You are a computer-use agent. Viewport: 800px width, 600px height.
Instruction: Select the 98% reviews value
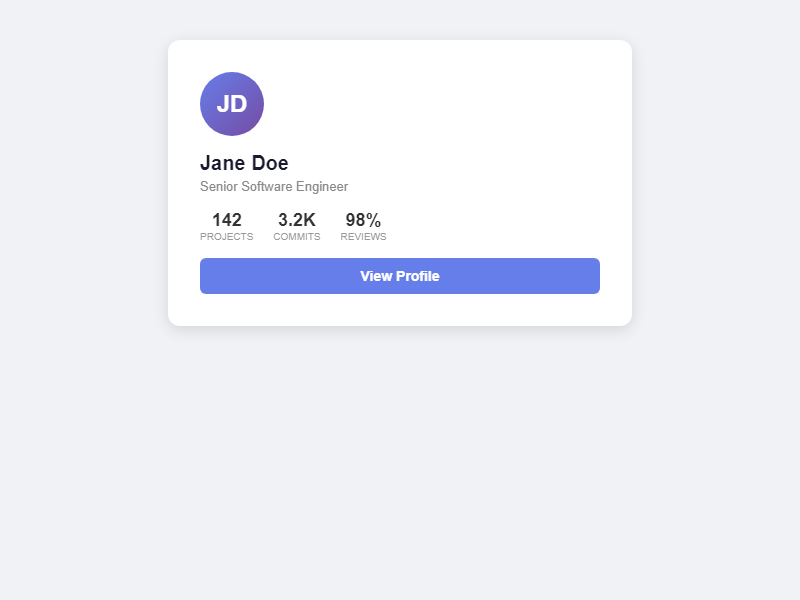click(363, 220)
